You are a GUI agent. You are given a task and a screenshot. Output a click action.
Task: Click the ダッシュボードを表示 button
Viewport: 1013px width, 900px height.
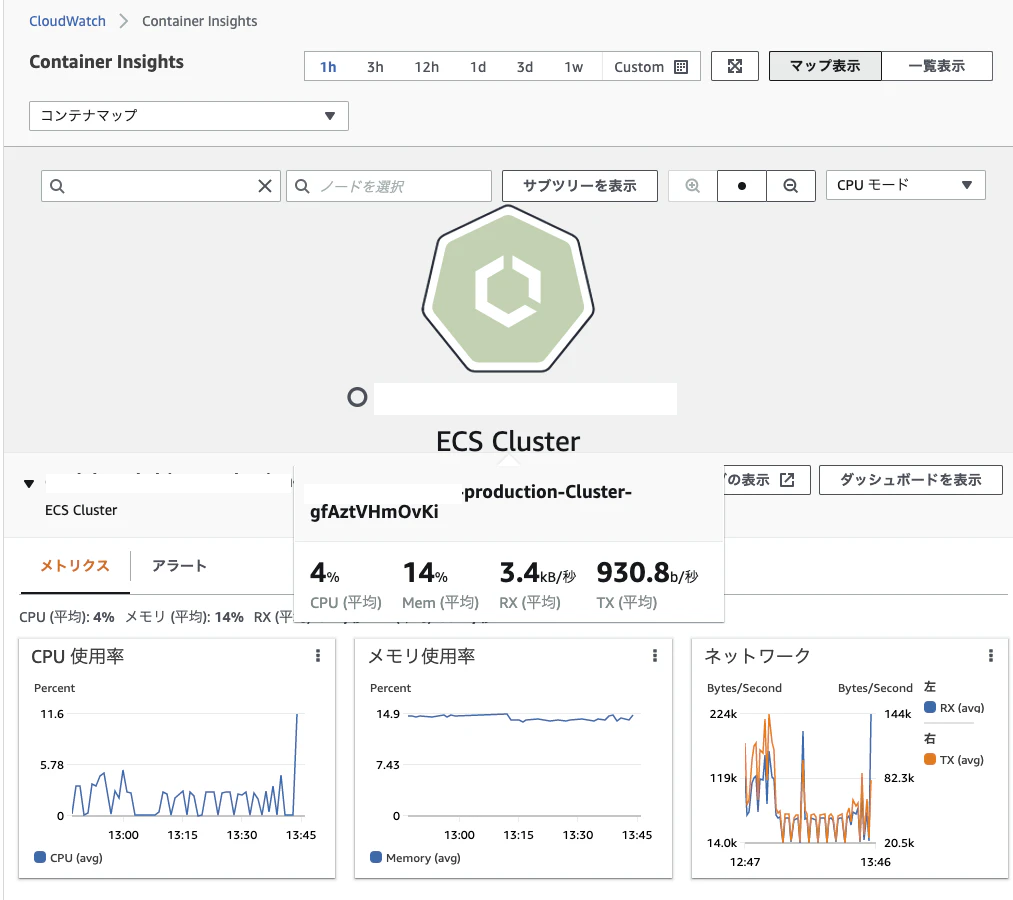coord(911,480)
